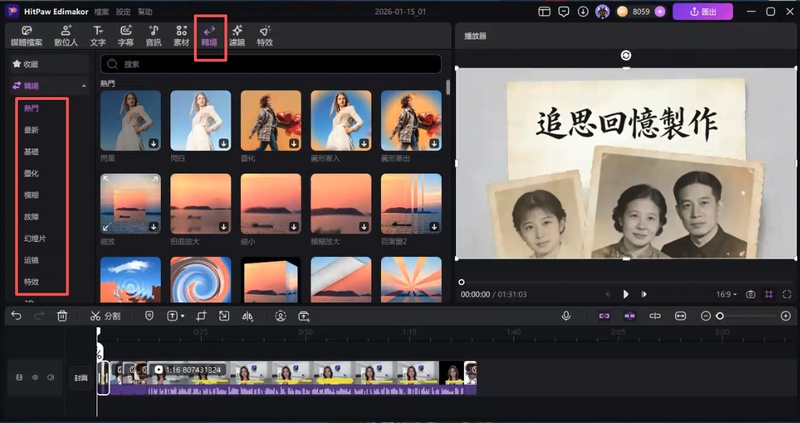Screen dimensions: 800x423
Task: Open the 檔案 file menu
Action: coord(102,11)
